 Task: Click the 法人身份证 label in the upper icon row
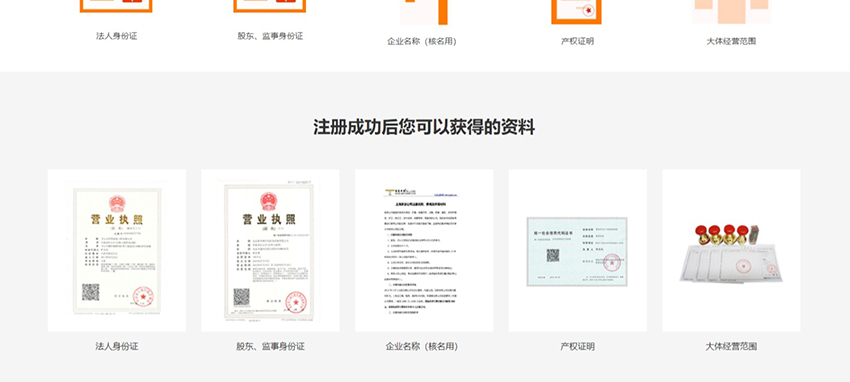[117, 36]
